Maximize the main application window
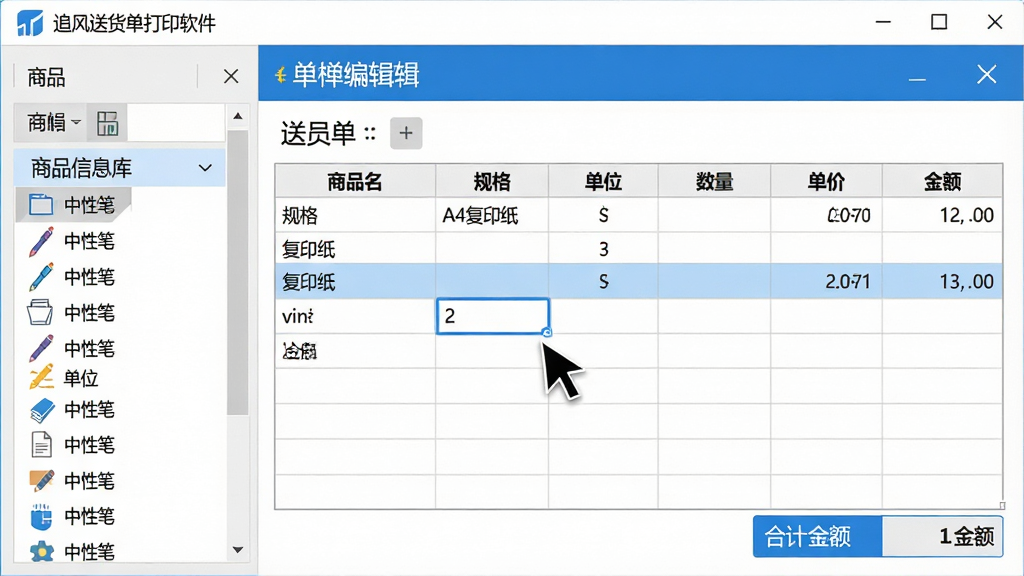Image resolution: width=1024 pixels, height=576 pixels. 938,22
